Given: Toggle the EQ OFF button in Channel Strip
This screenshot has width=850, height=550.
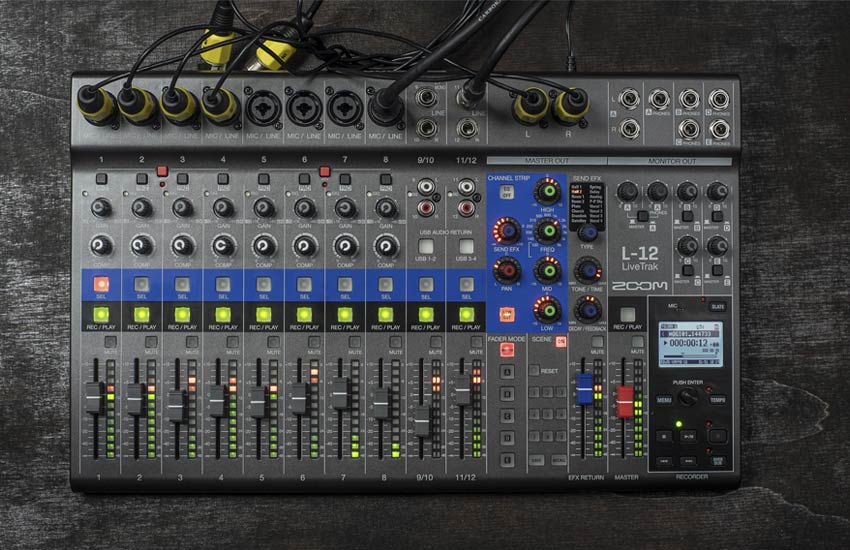Looking at the screenshot, I should (507, 192).
